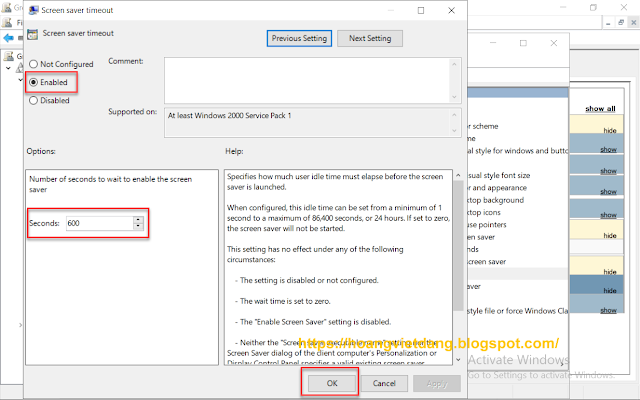Click the Comment box scroll up arrow
The height and width of the screenshot is (400, 640).
tap(454, 64)
